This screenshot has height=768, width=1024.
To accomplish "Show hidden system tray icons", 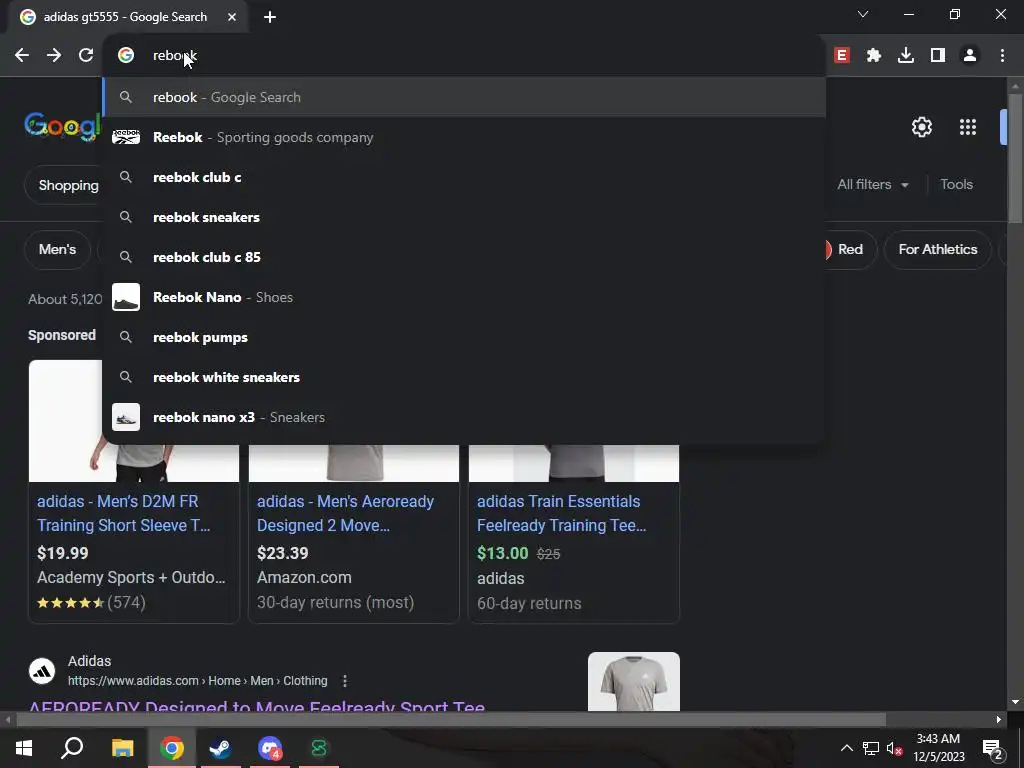I will [x=846, y=748].
